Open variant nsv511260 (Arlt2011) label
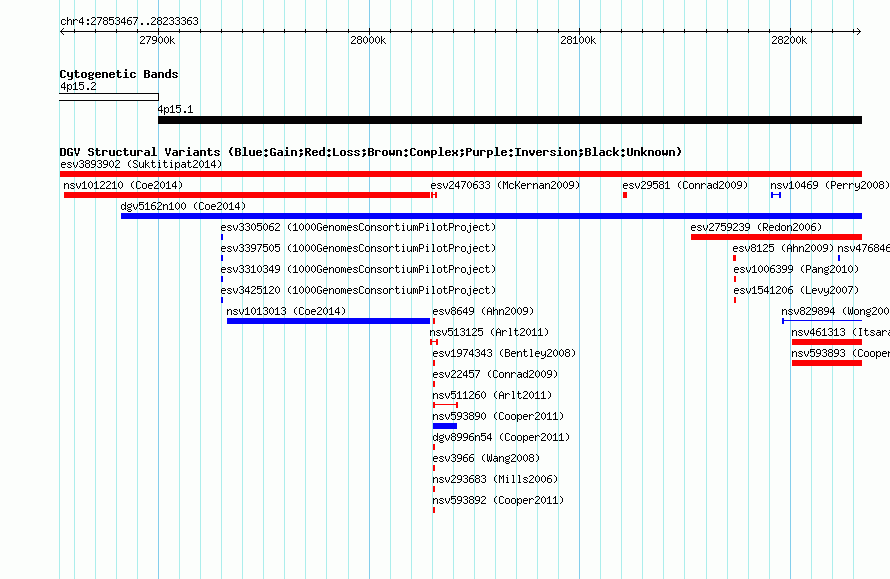This screenshot has height=579, width=890. coord(492,395)
